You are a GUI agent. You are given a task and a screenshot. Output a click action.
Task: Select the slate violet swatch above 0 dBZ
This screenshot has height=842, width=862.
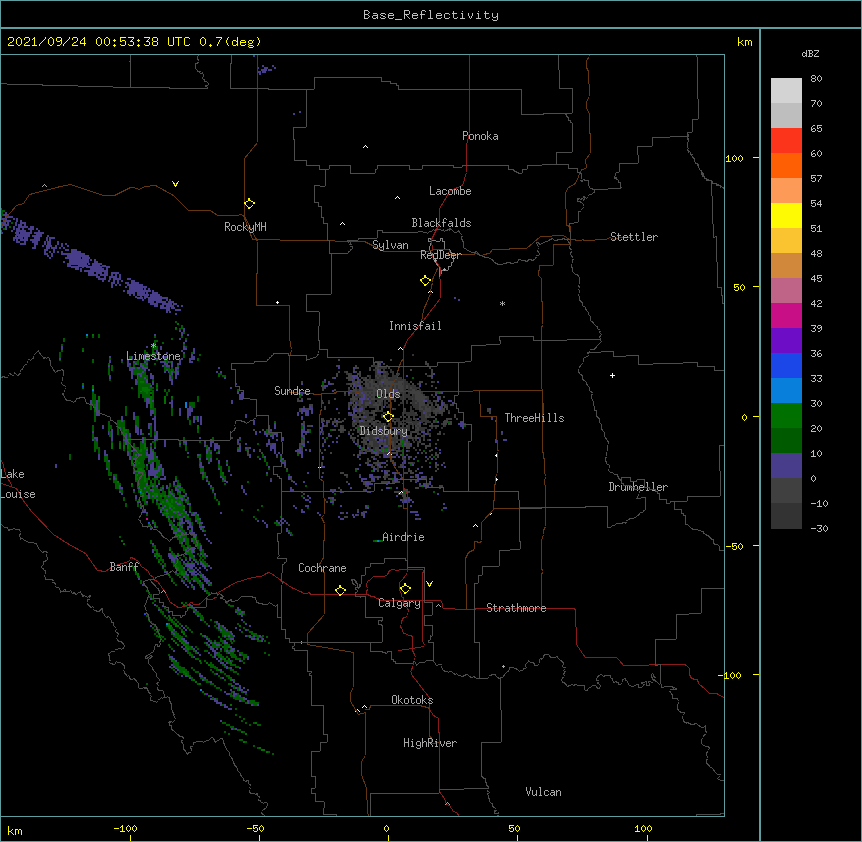pos(786,466)
